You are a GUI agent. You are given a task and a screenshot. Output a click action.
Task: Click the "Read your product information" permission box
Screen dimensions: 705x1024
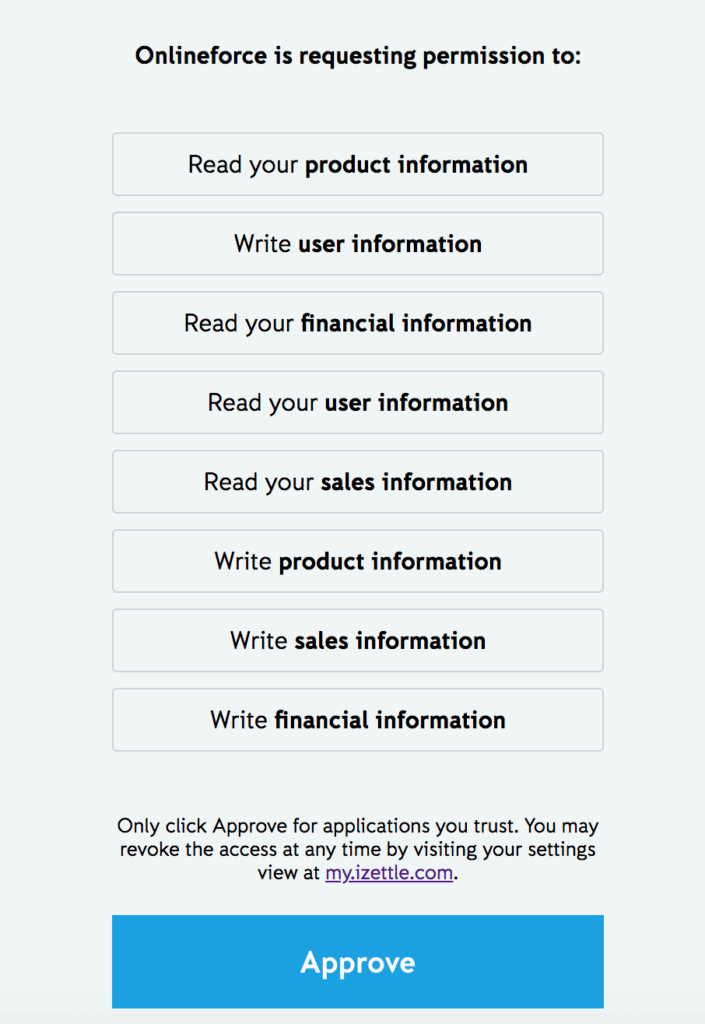[x=357, y=164]
